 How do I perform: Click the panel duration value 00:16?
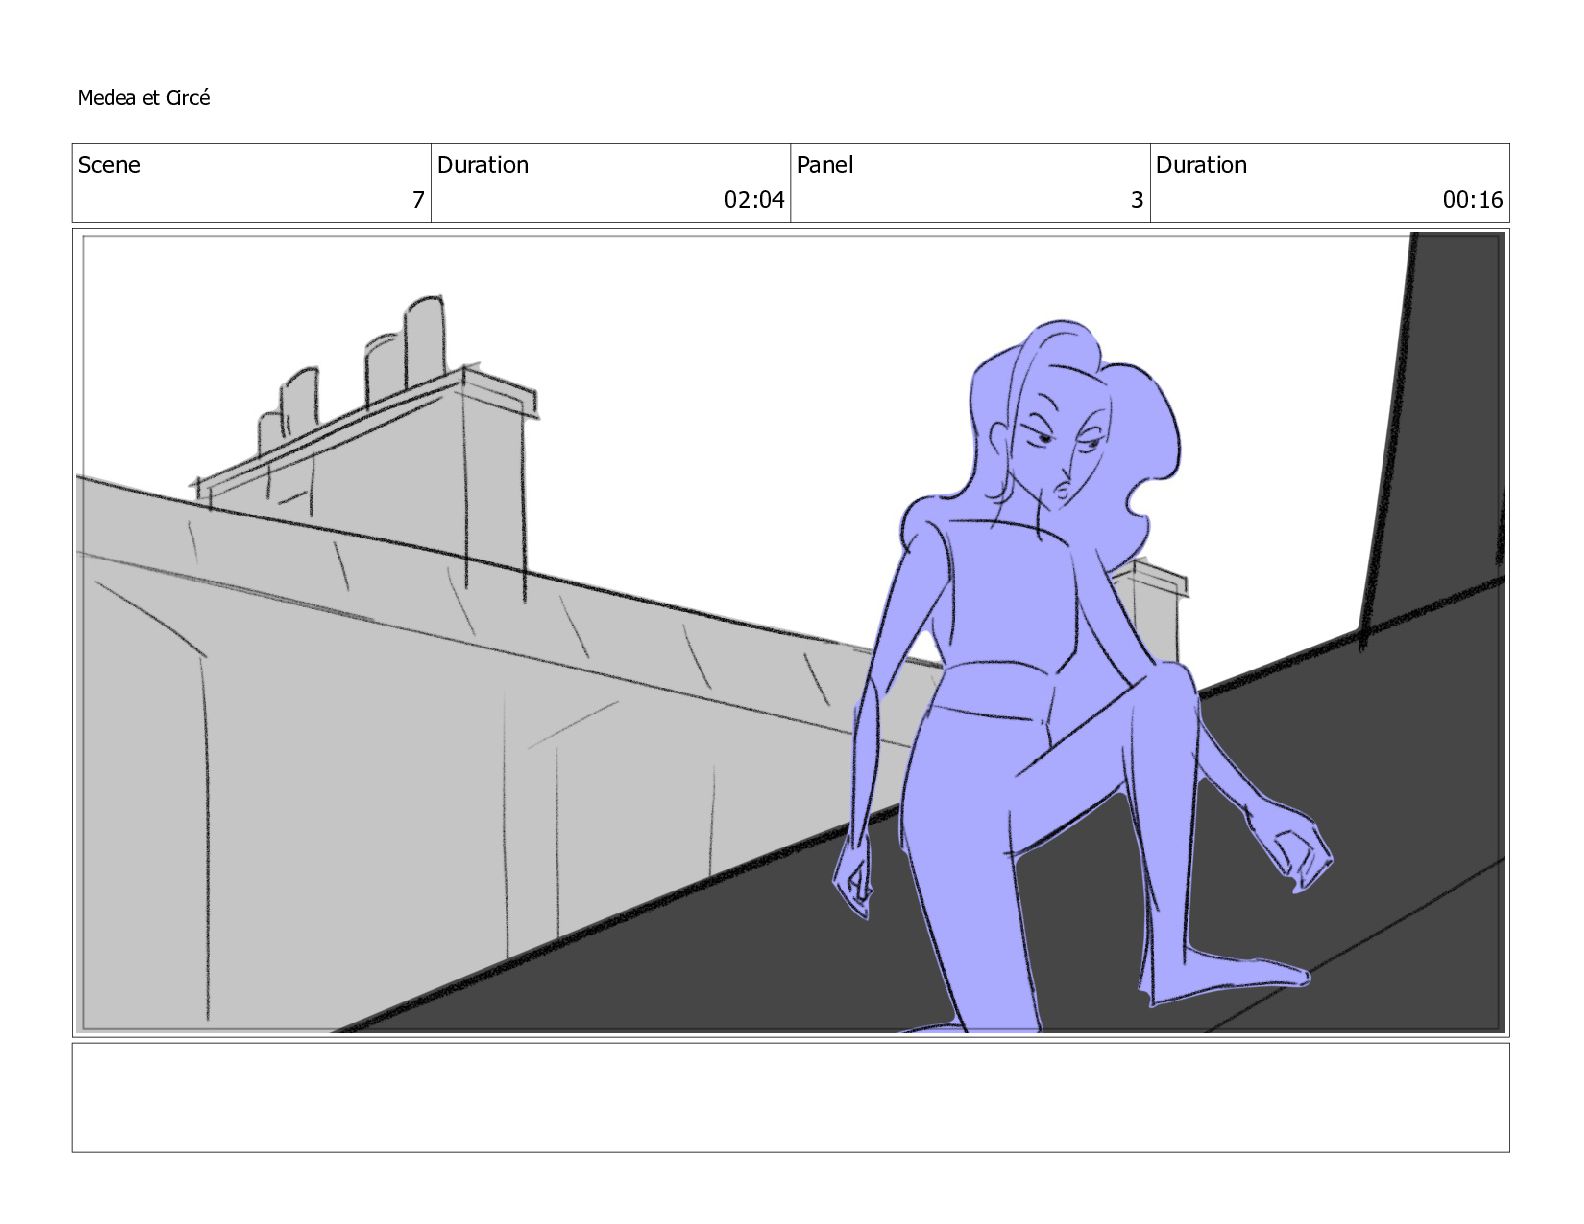pyautogui.click(x=1472, y=200)
